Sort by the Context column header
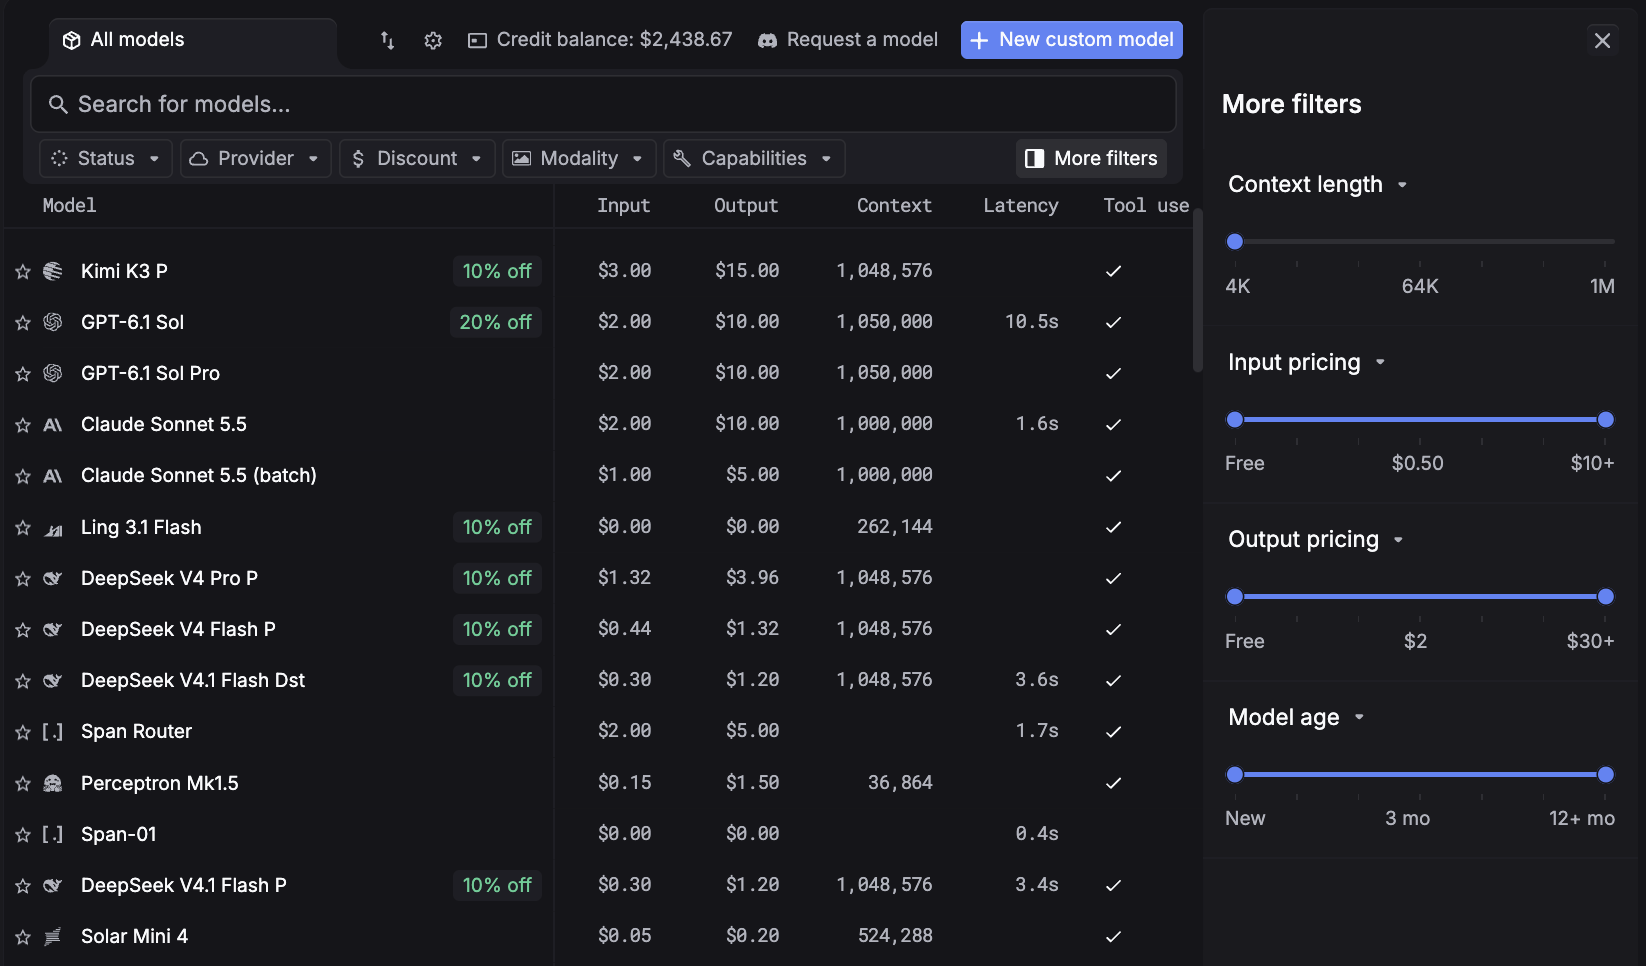 [894, 205]
